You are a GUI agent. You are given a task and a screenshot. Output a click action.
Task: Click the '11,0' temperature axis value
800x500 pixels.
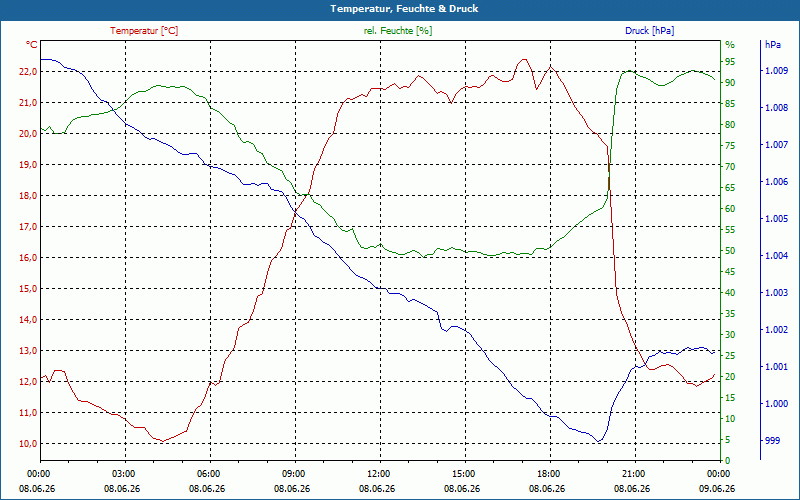[28, 413]
